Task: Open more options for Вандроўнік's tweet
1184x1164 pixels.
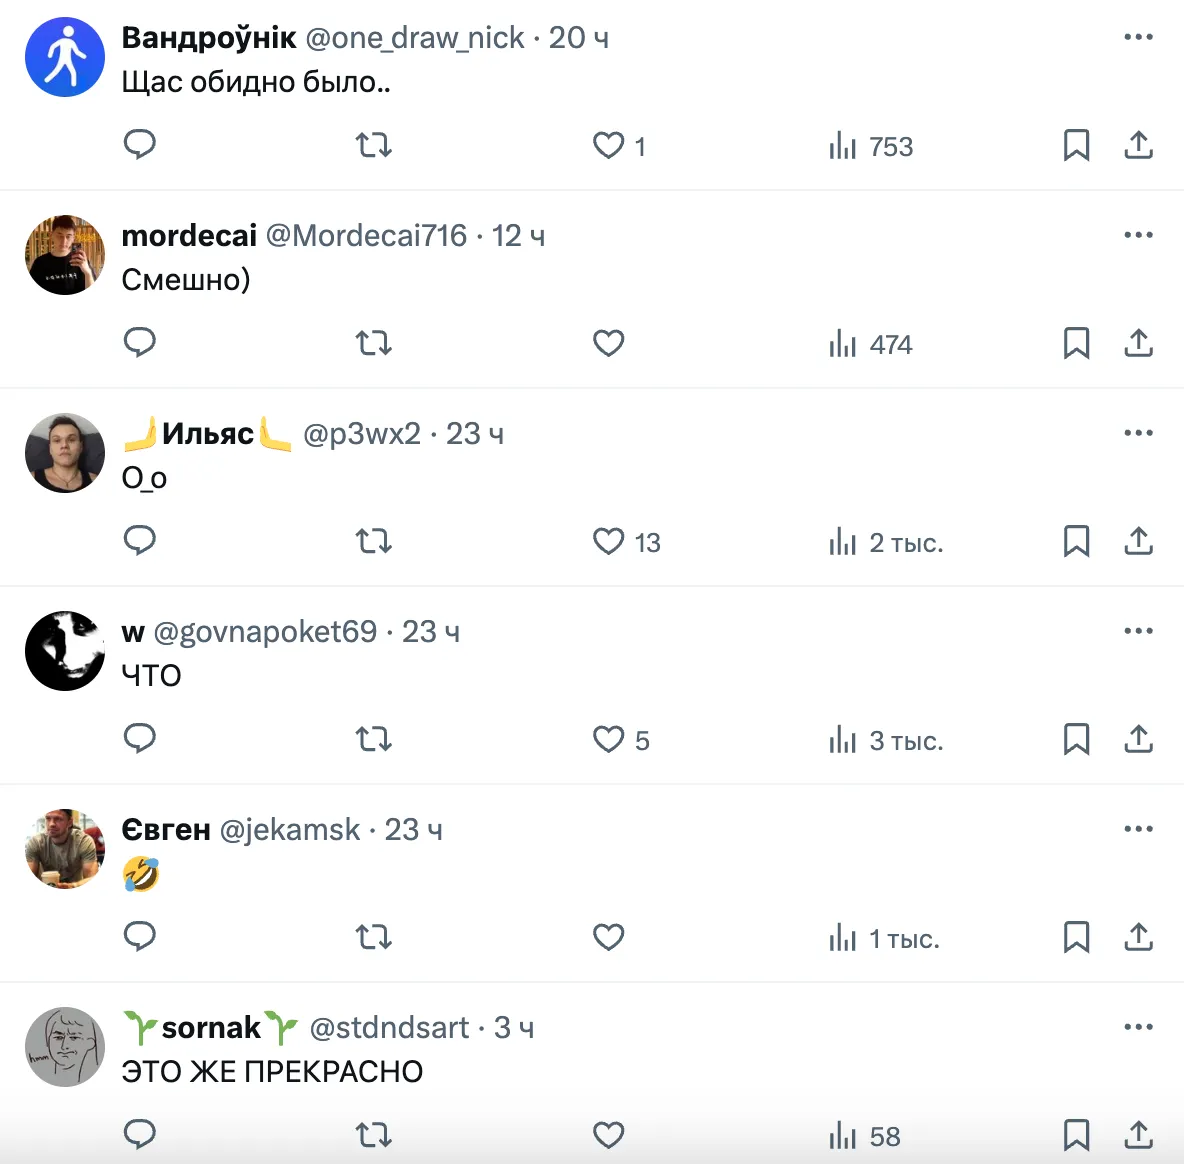Action: coord(1139,37)
